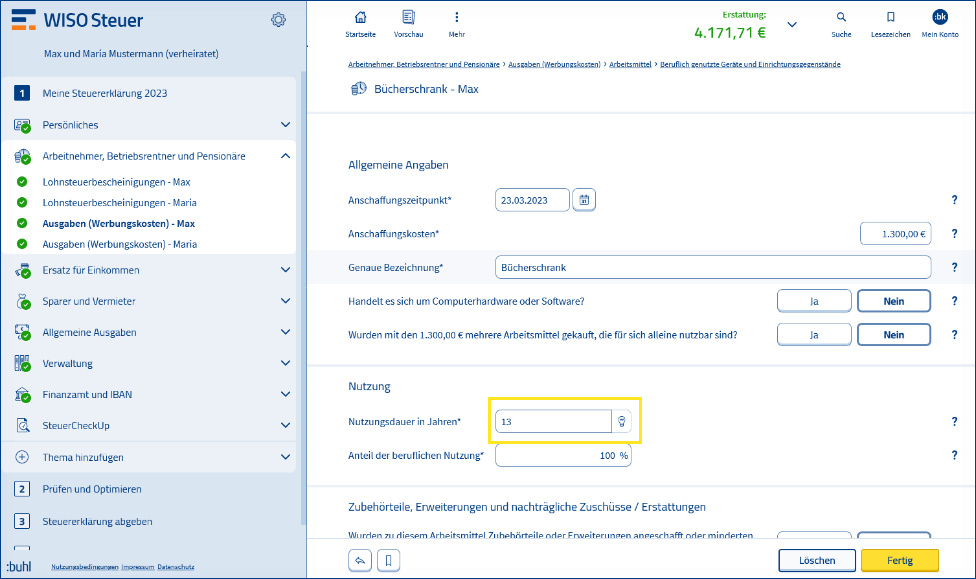Select Nein for mehrere Arbeitsmittel question
Image resolution: width=976 pixels, height=579 pixels.
[893, 334]
